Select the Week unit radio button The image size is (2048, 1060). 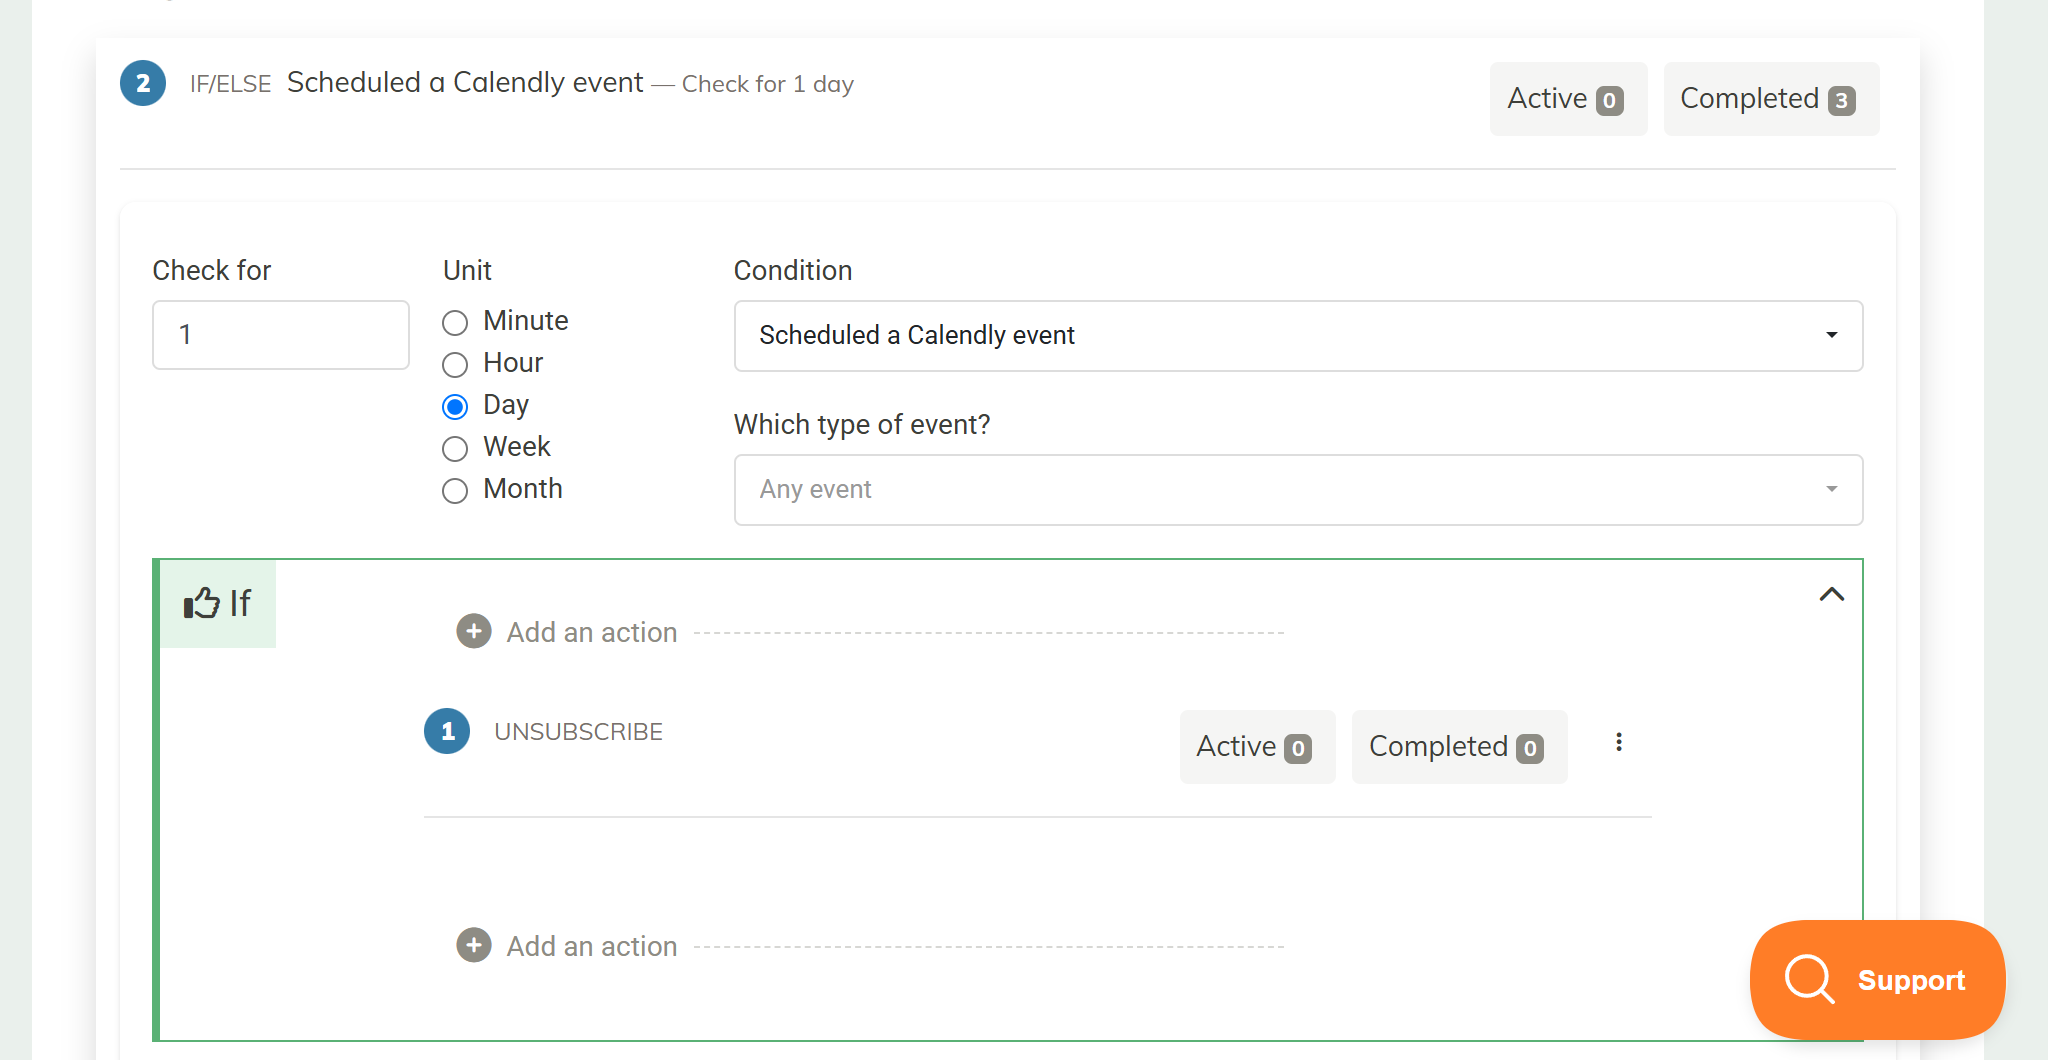pos(456,448)
